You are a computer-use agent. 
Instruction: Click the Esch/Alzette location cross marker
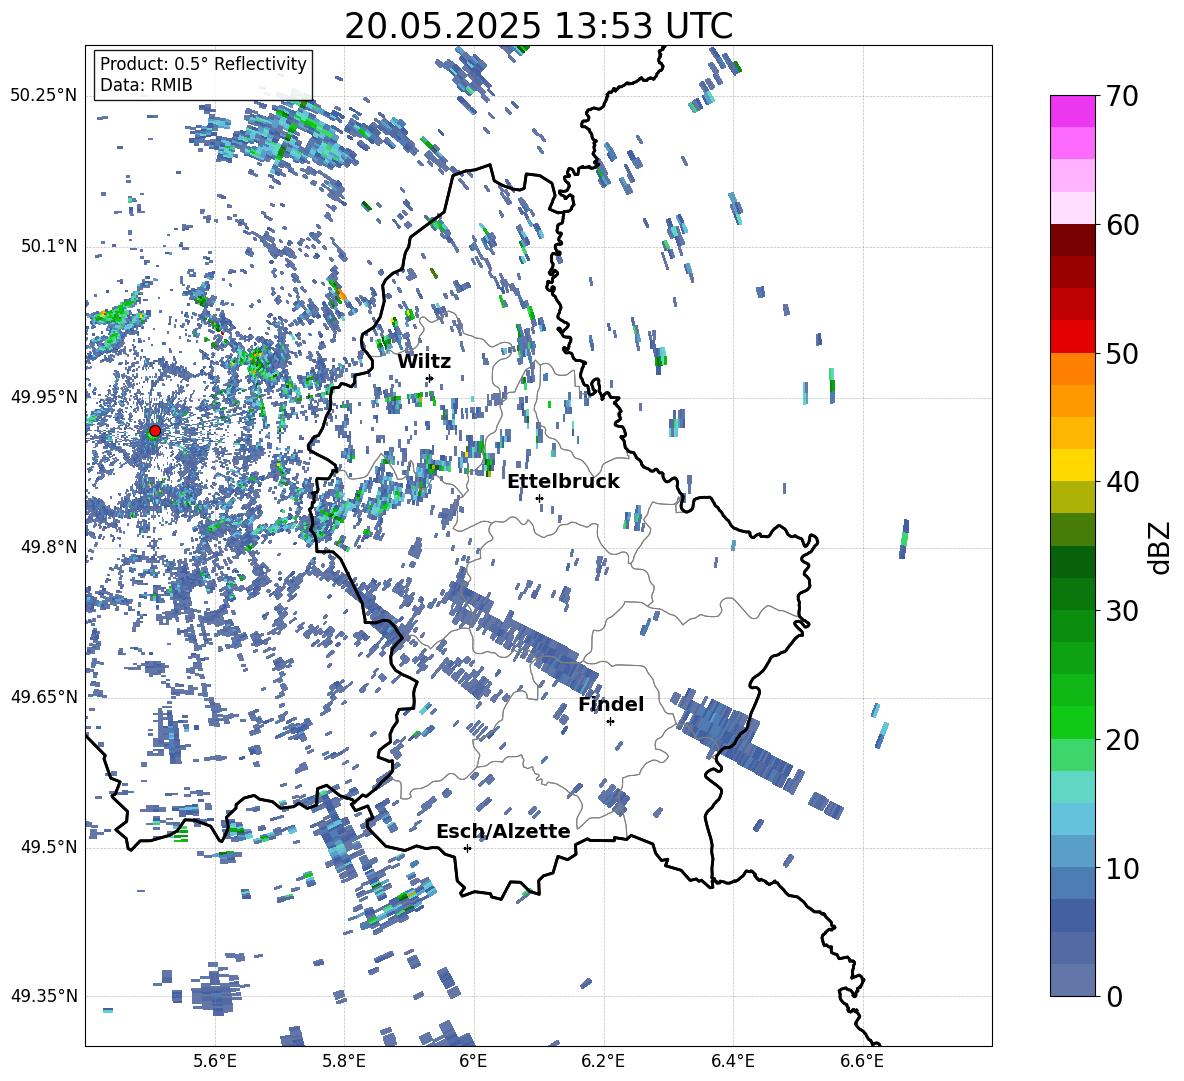click(x=467, y=848)
